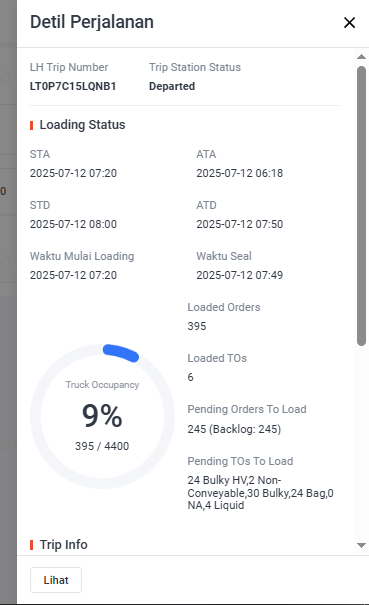Click the Lihat button
This screenshot has height=605, width=369.
coord(56,580)
